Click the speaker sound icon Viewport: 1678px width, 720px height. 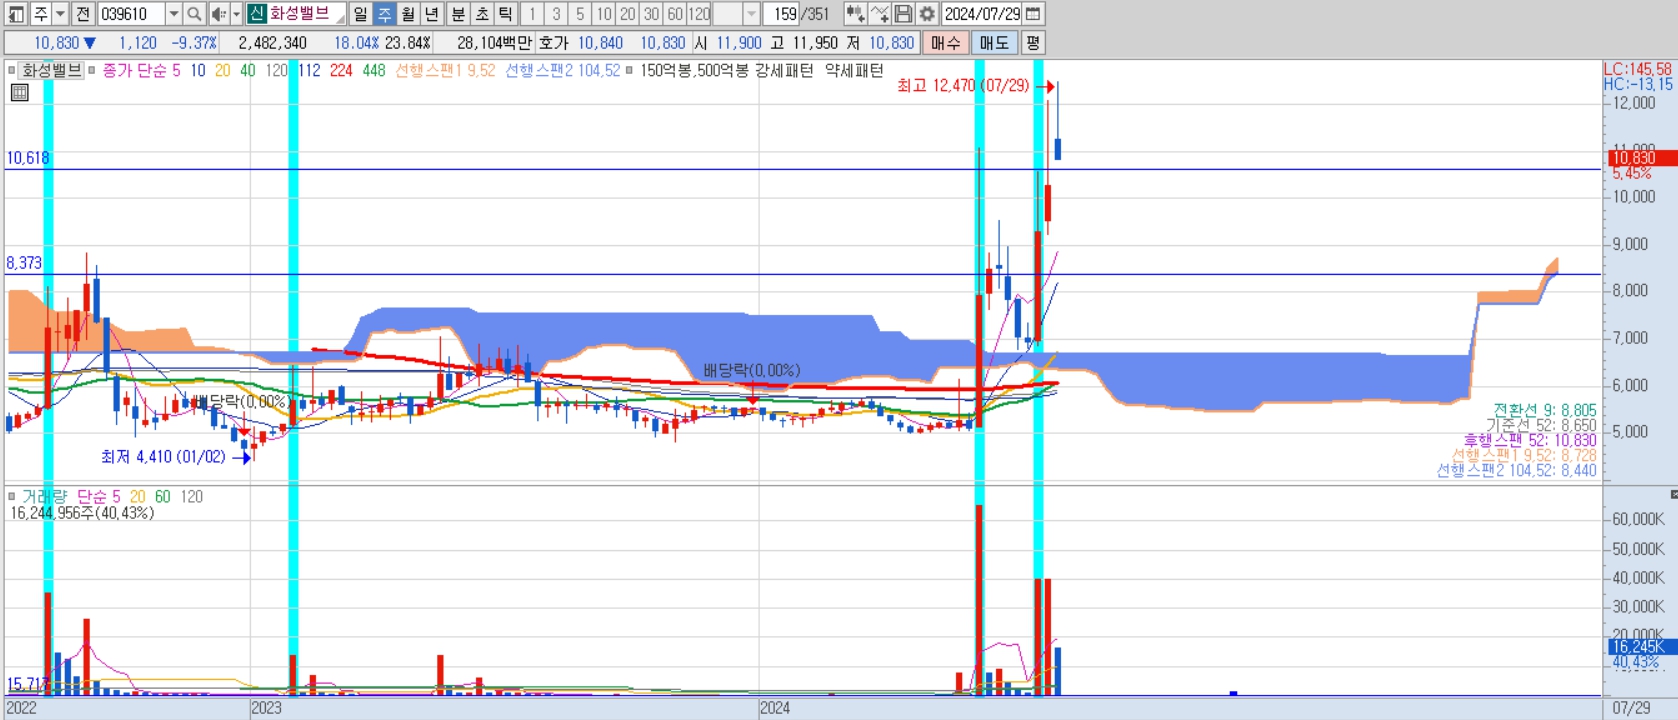click(218, 14)
